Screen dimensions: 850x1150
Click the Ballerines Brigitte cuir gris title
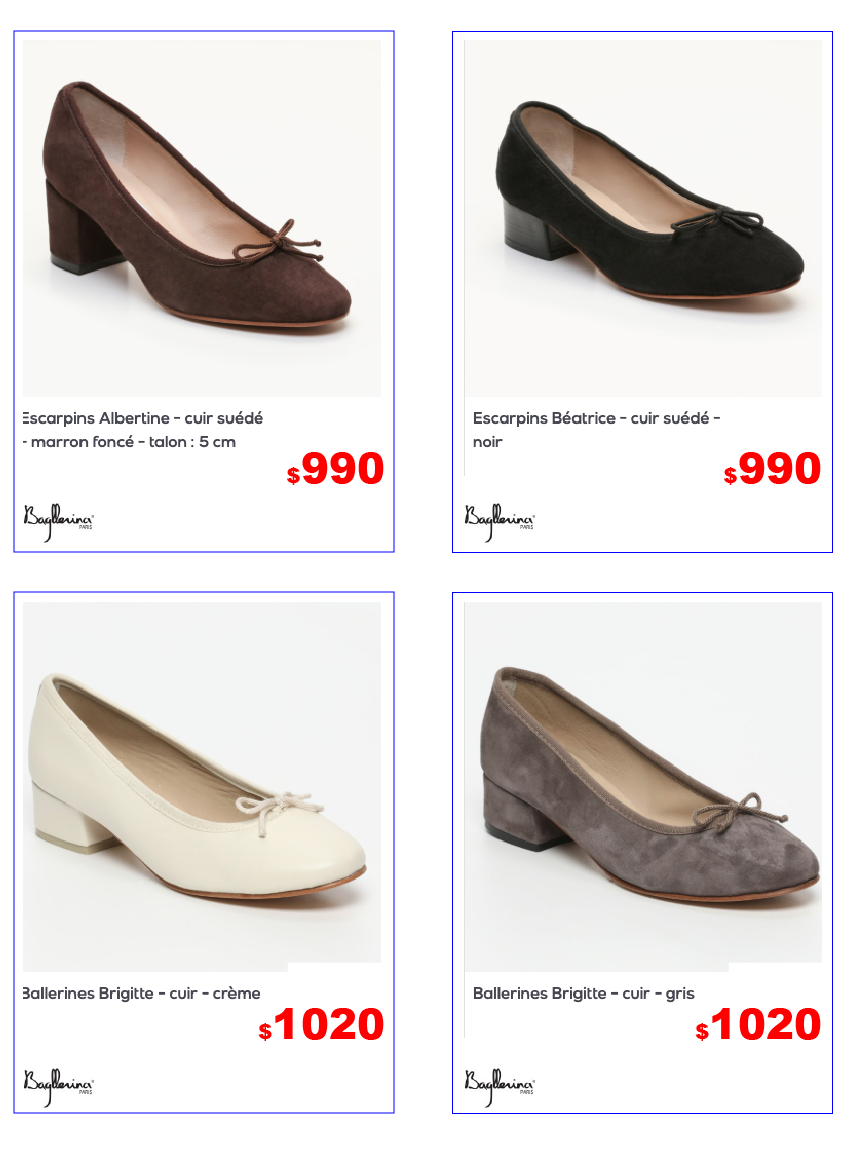point(584,993)
